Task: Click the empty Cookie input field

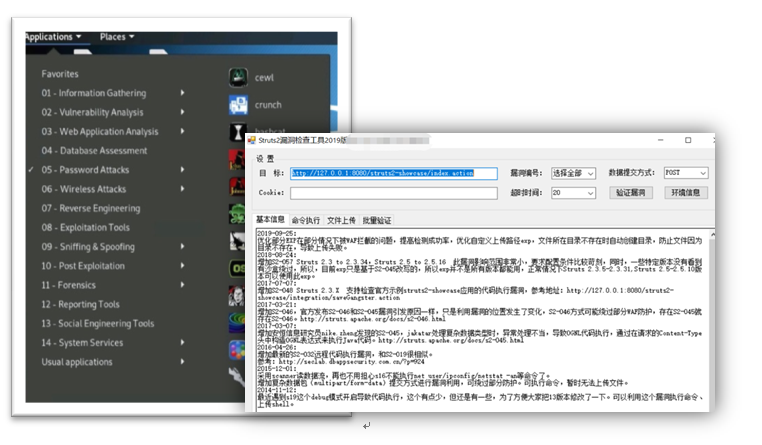Action: [x=394, y=193]
